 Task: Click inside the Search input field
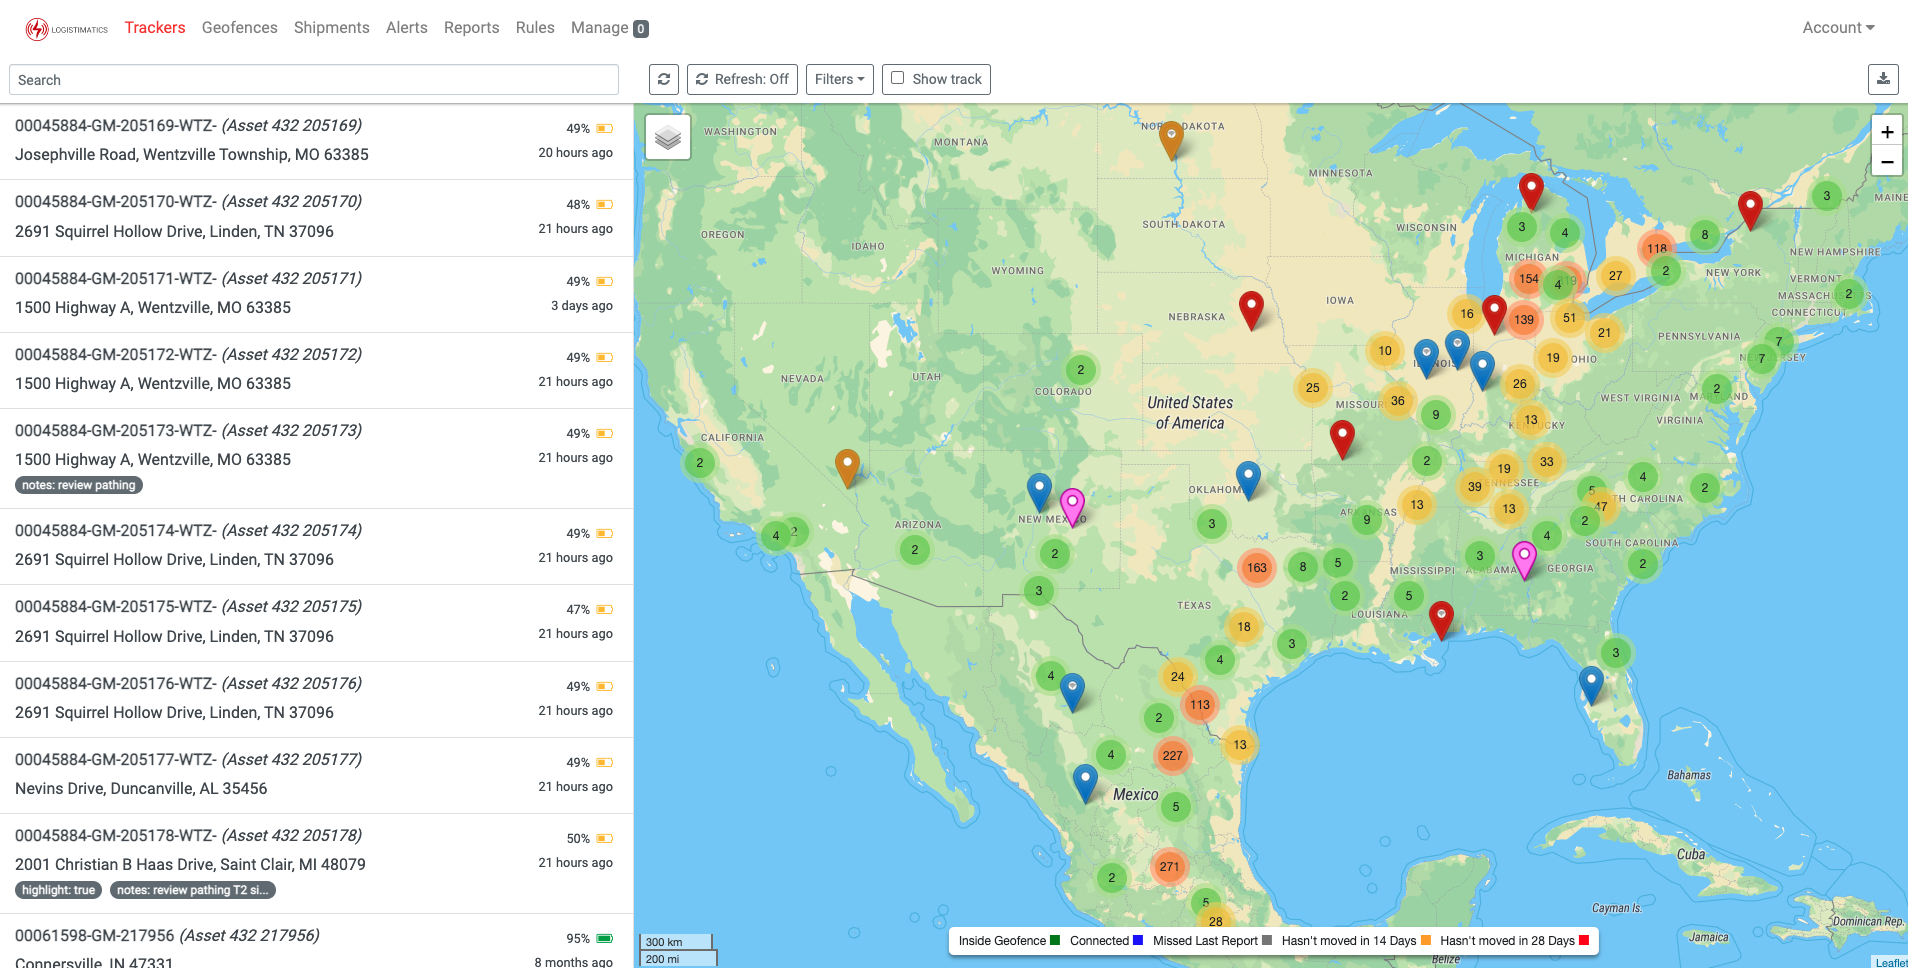(313, 79)
